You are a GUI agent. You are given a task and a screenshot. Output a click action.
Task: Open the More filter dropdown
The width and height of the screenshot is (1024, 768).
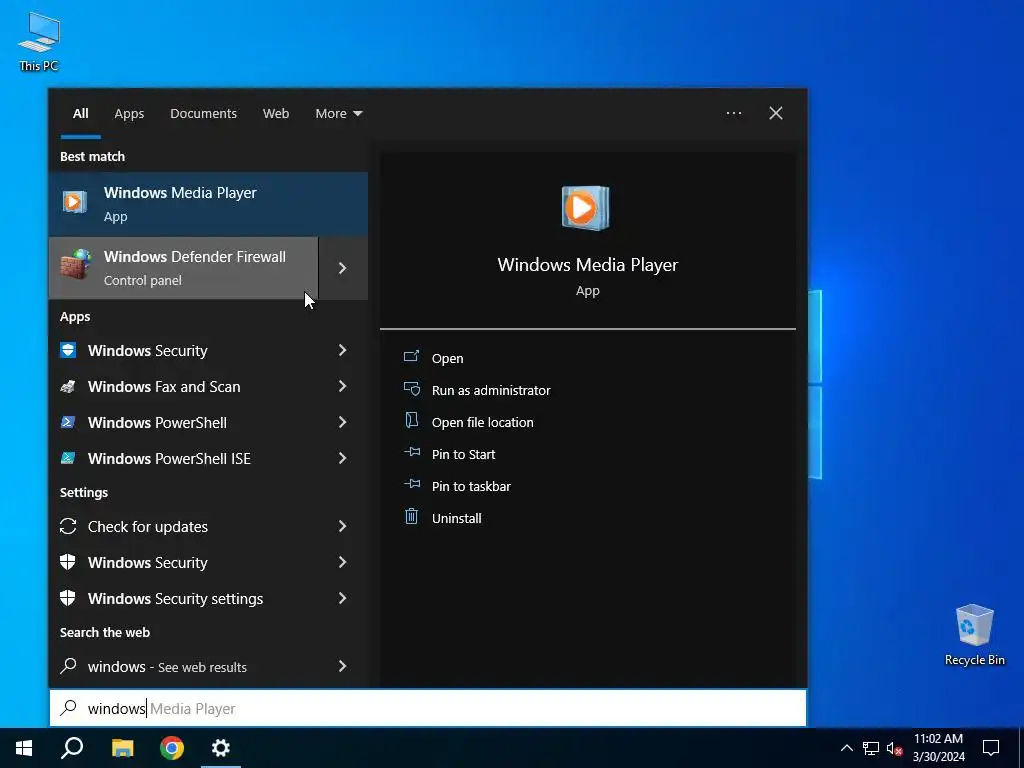[338, 113]
